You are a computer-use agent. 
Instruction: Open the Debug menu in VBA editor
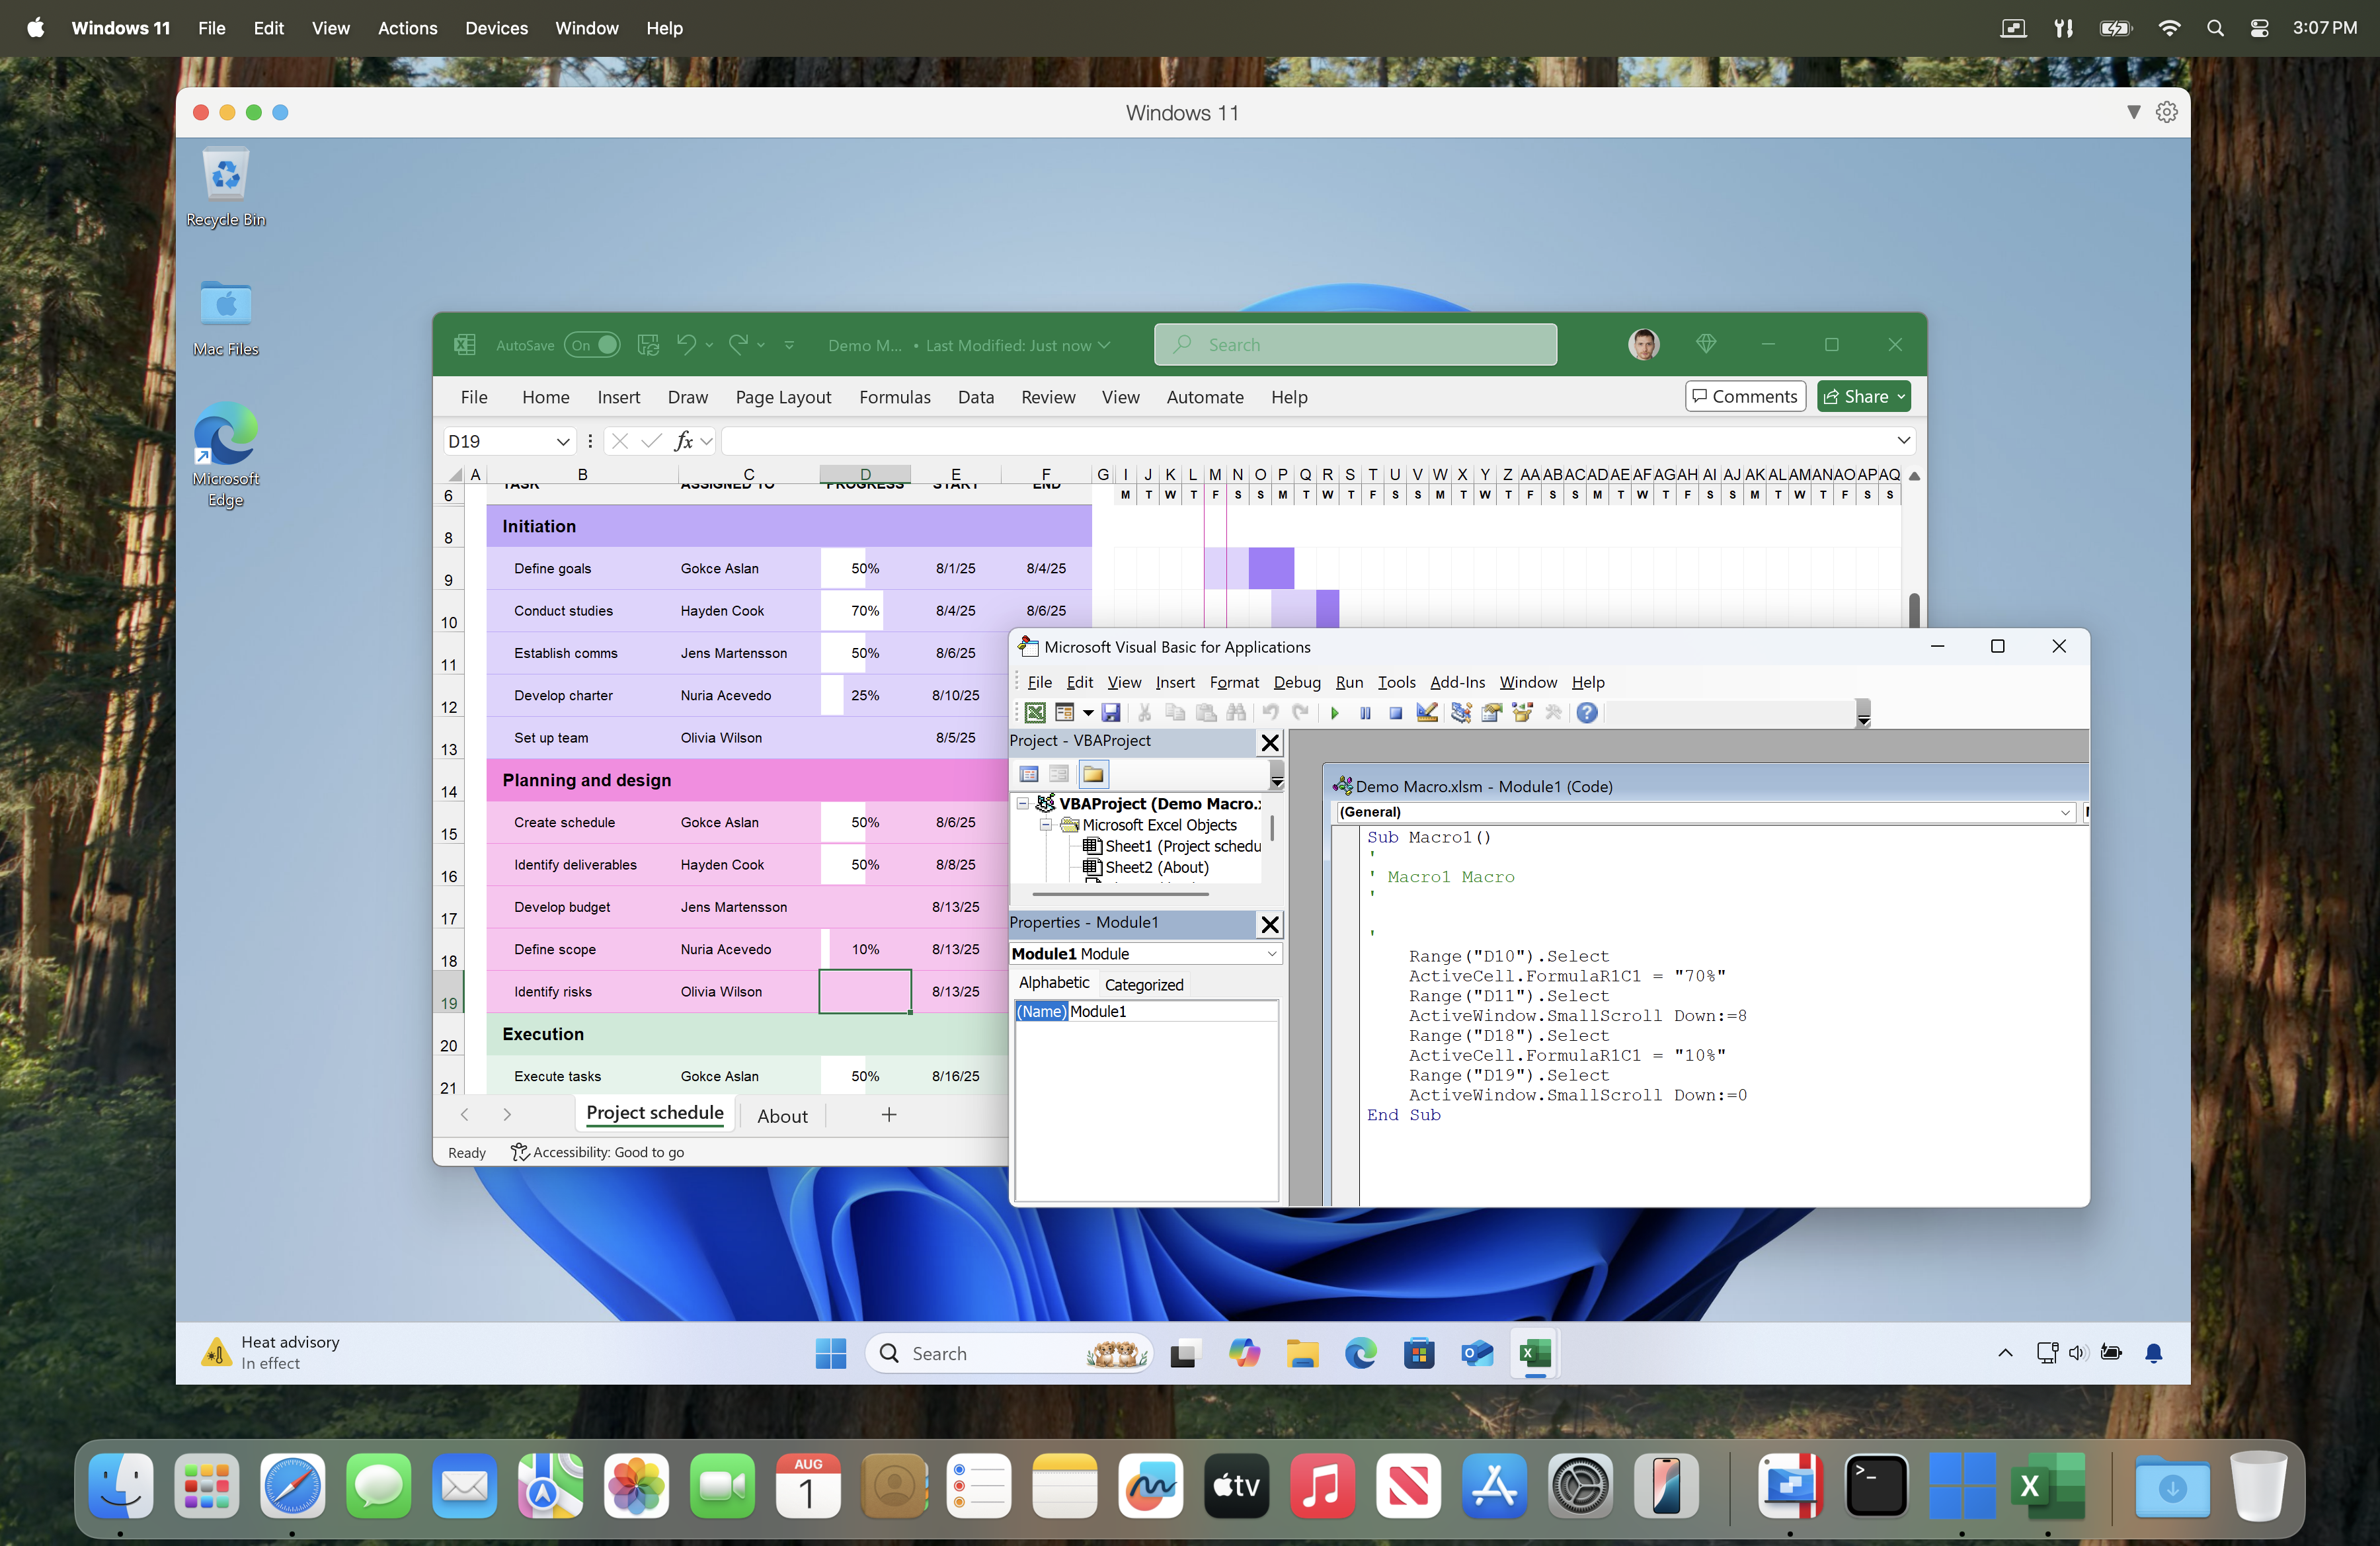[x=1296, y=682]
